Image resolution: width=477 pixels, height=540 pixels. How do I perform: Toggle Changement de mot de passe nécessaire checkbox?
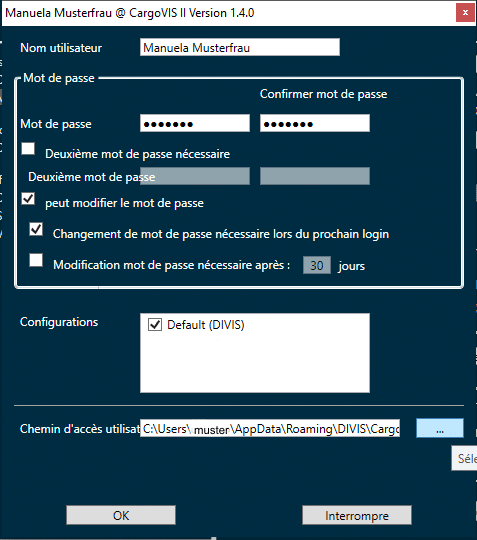pos(36,229)
